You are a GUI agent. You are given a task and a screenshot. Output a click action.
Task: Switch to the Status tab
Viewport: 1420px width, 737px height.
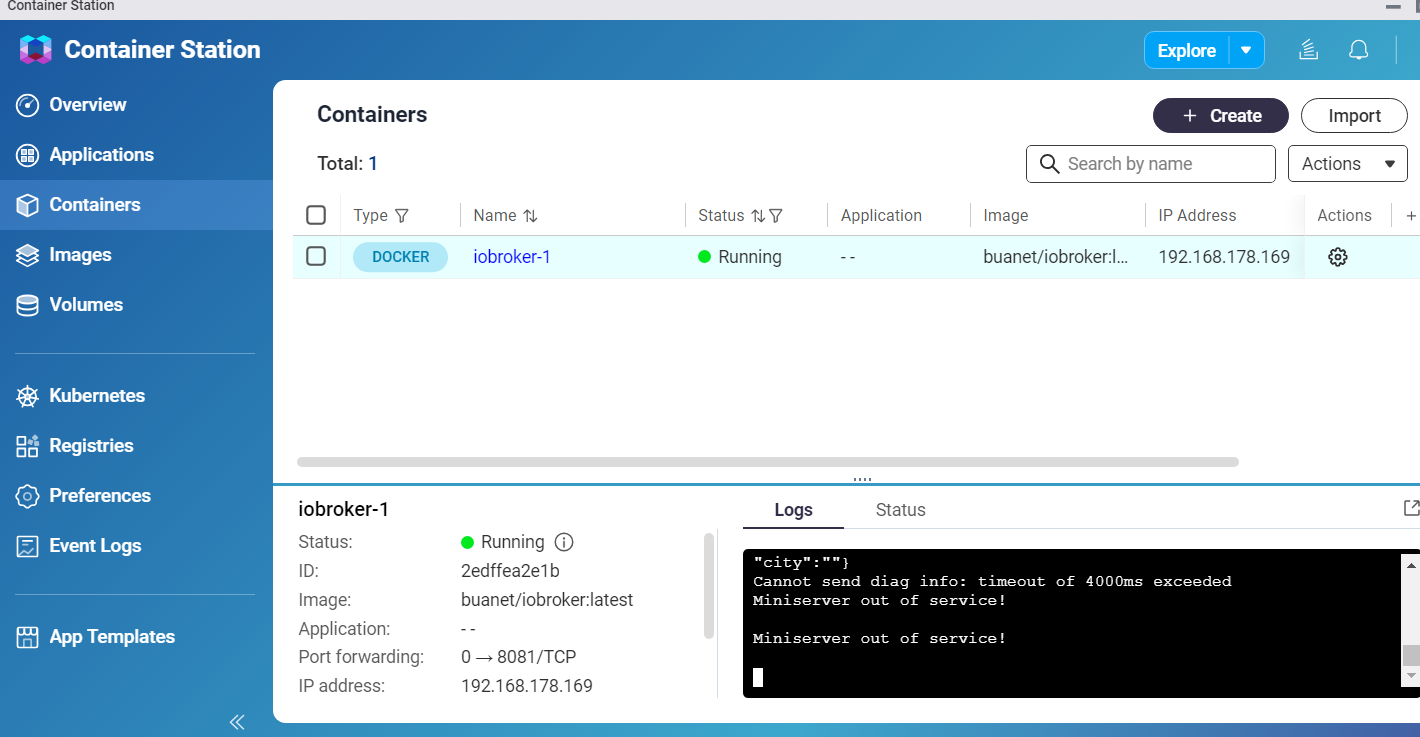coord(900,510)
